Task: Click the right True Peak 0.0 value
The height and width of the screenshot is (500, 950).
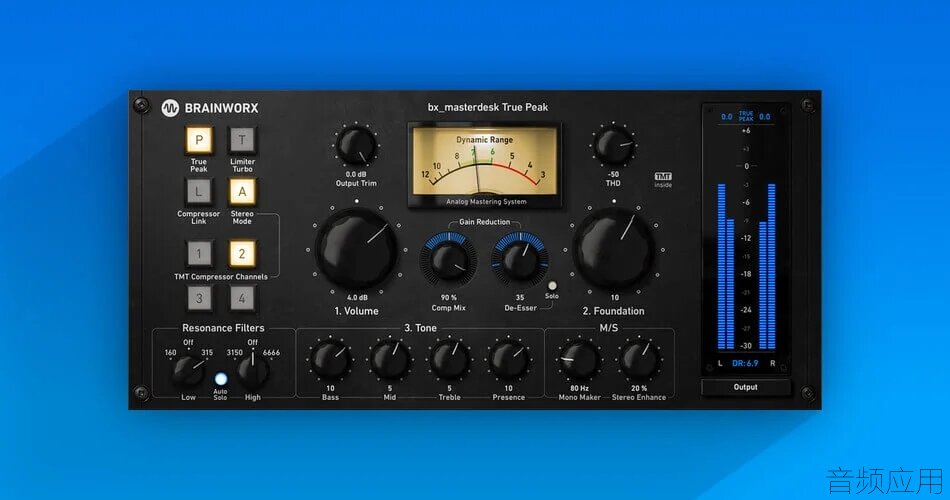Action: click(765, 116)
